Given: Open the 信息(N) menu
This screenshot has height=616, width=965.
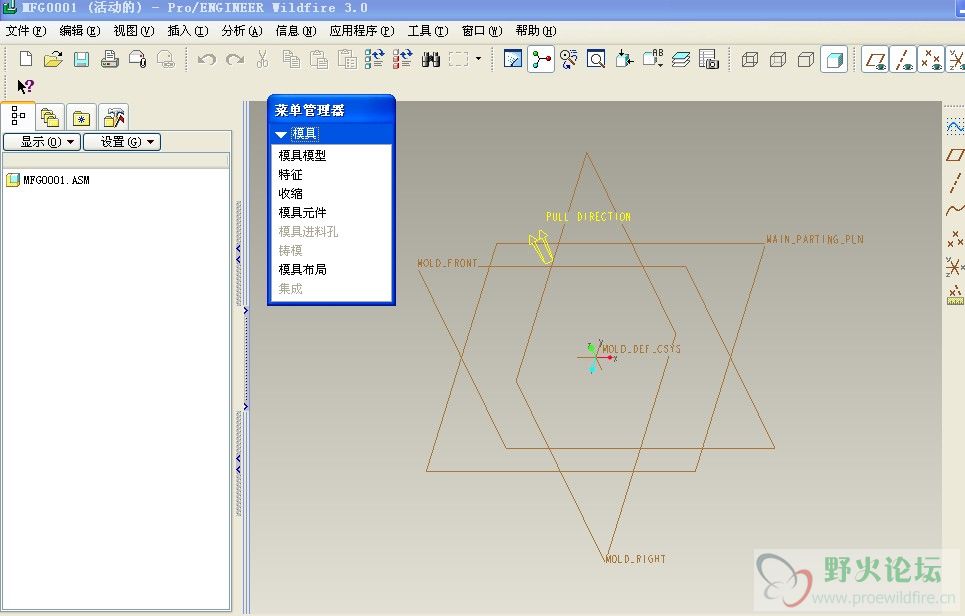Looking at the screenshot, I should coord(296,31).
